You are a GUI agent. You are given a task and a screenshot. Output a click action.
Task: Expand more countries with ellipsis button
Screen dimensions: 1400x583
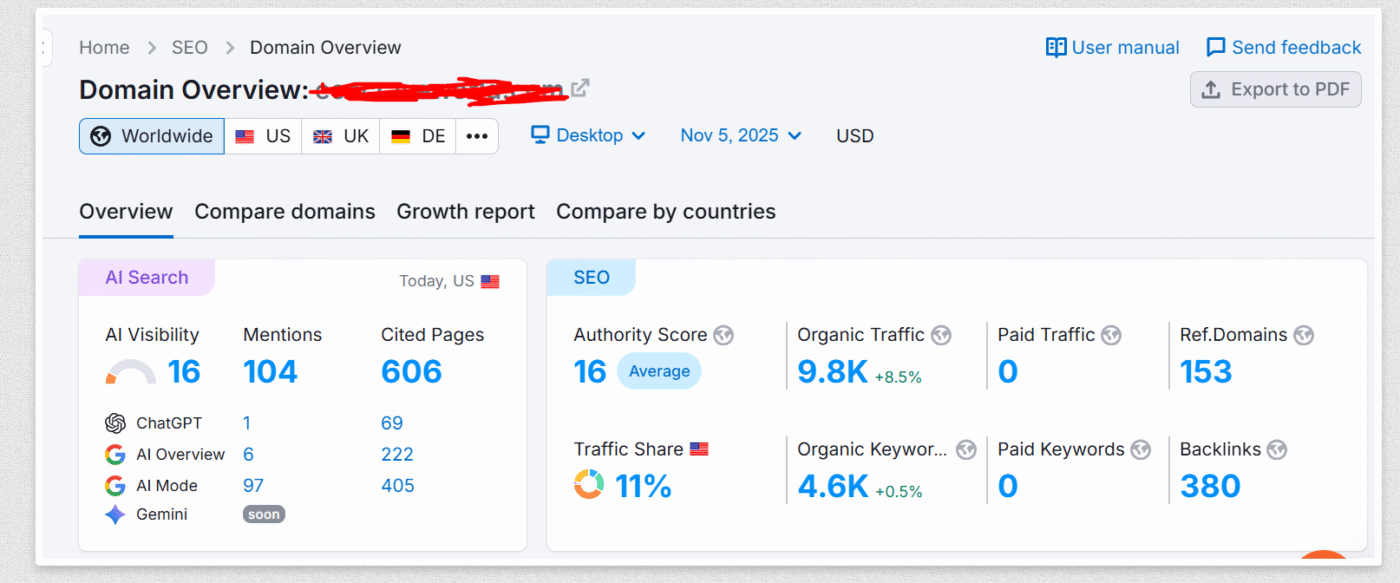477,136
